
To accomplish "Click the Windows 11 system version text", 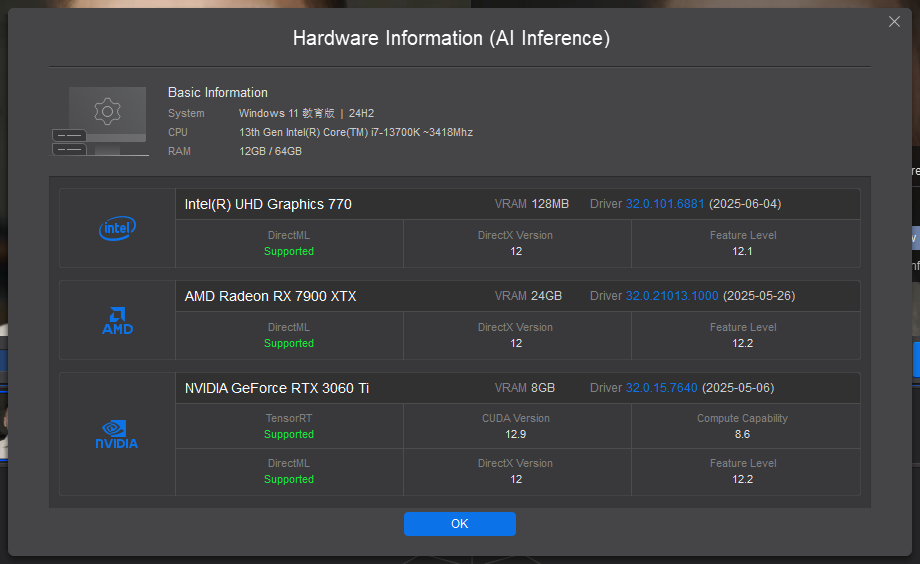I will (x=306, y=113).
